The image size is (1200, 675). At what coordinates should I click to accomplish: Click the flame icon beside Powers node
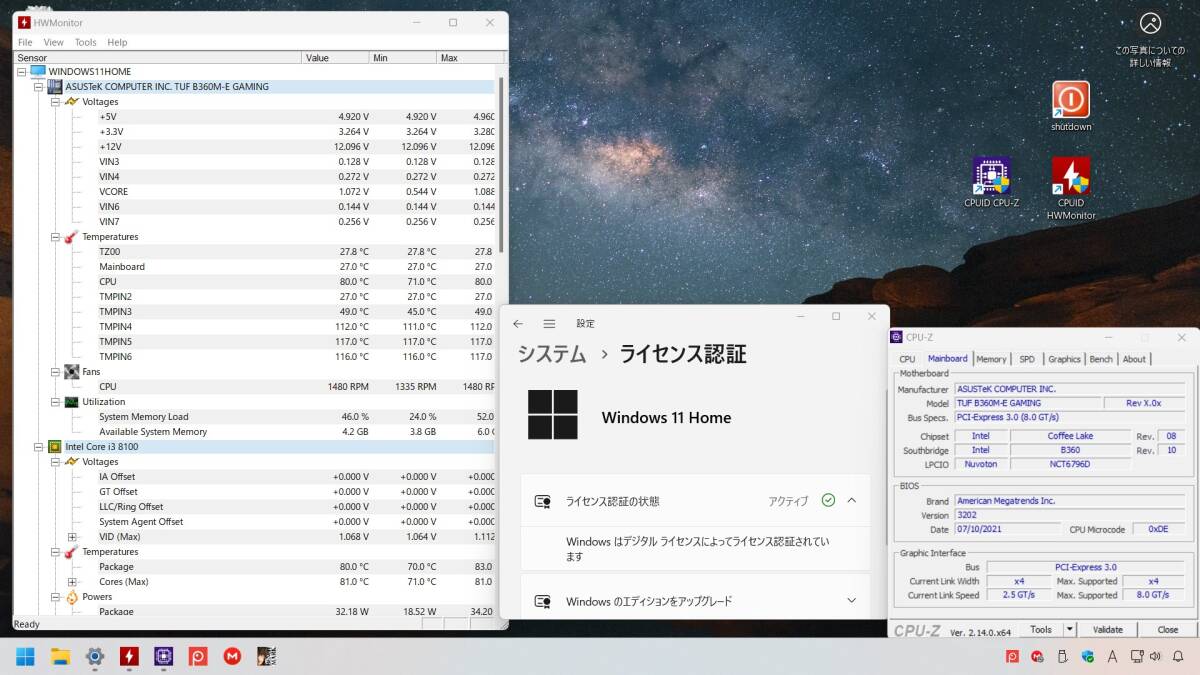pyautogui.click(x=71, y=597)
